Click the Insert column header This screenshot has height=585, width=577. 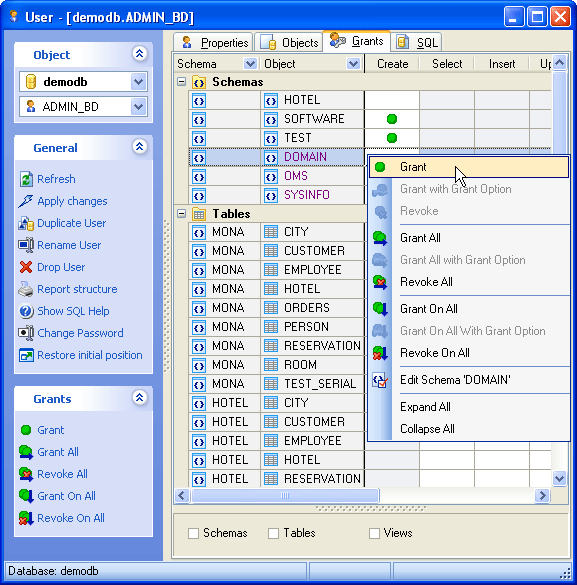pyautogui.click(x=502, y=64)
